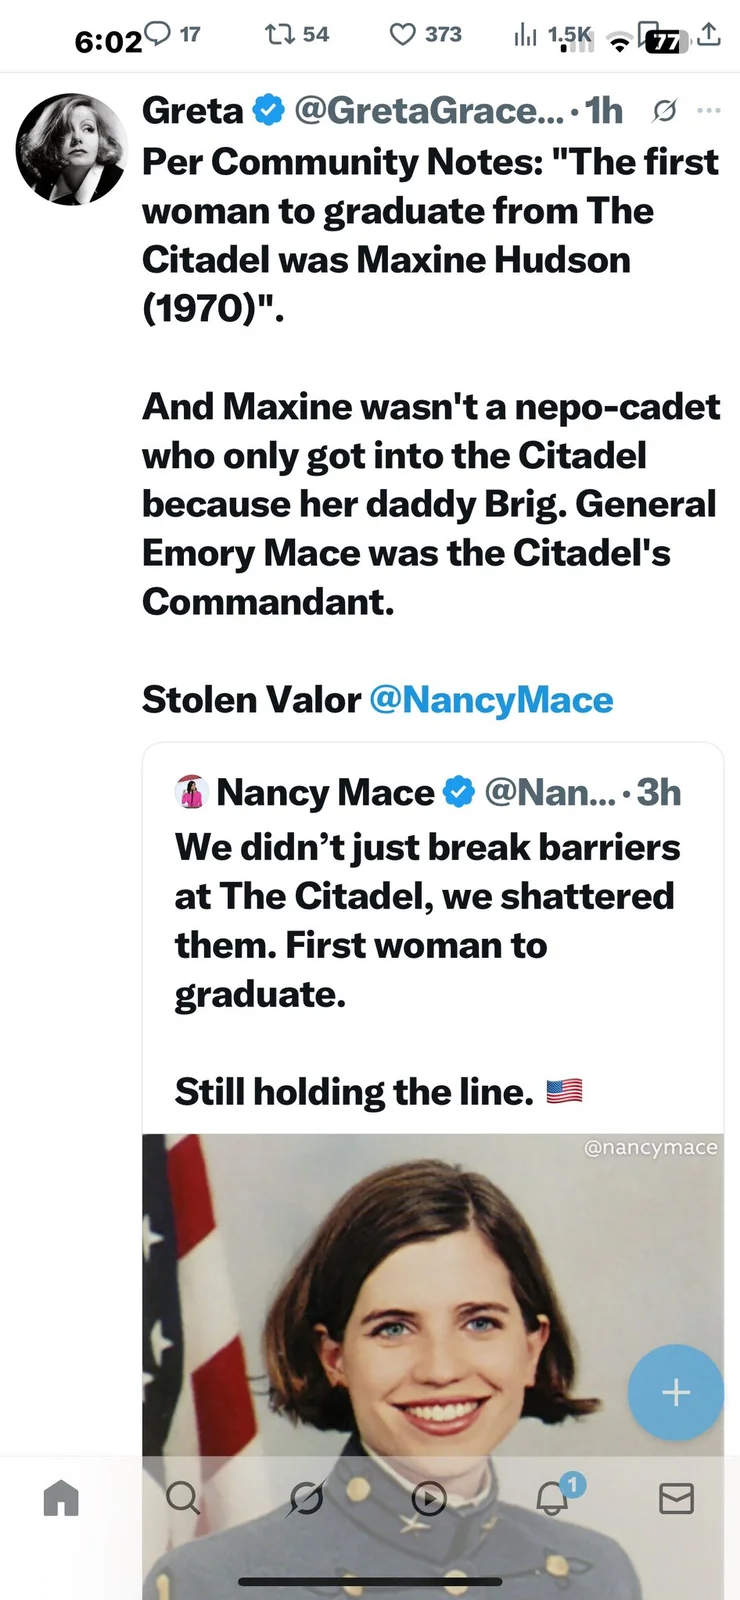Image resolution: width=740 pixels, height=1600 pixels.
Task: Open the Messages envelope tab
Action: (x=676, y=1498)
